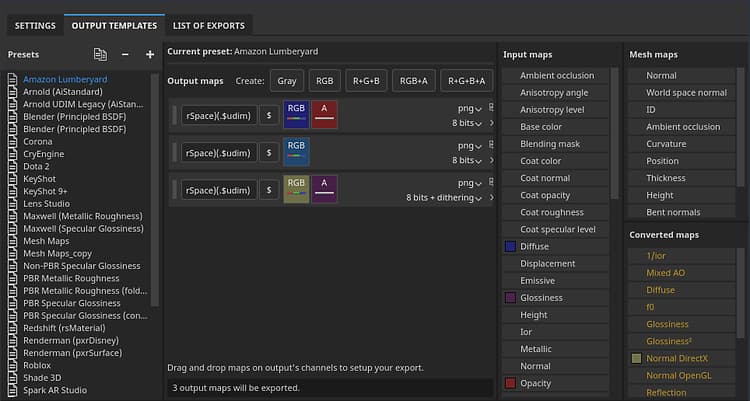
Task: Click the duplicate preset icon
Action: [x=100, y=54]
